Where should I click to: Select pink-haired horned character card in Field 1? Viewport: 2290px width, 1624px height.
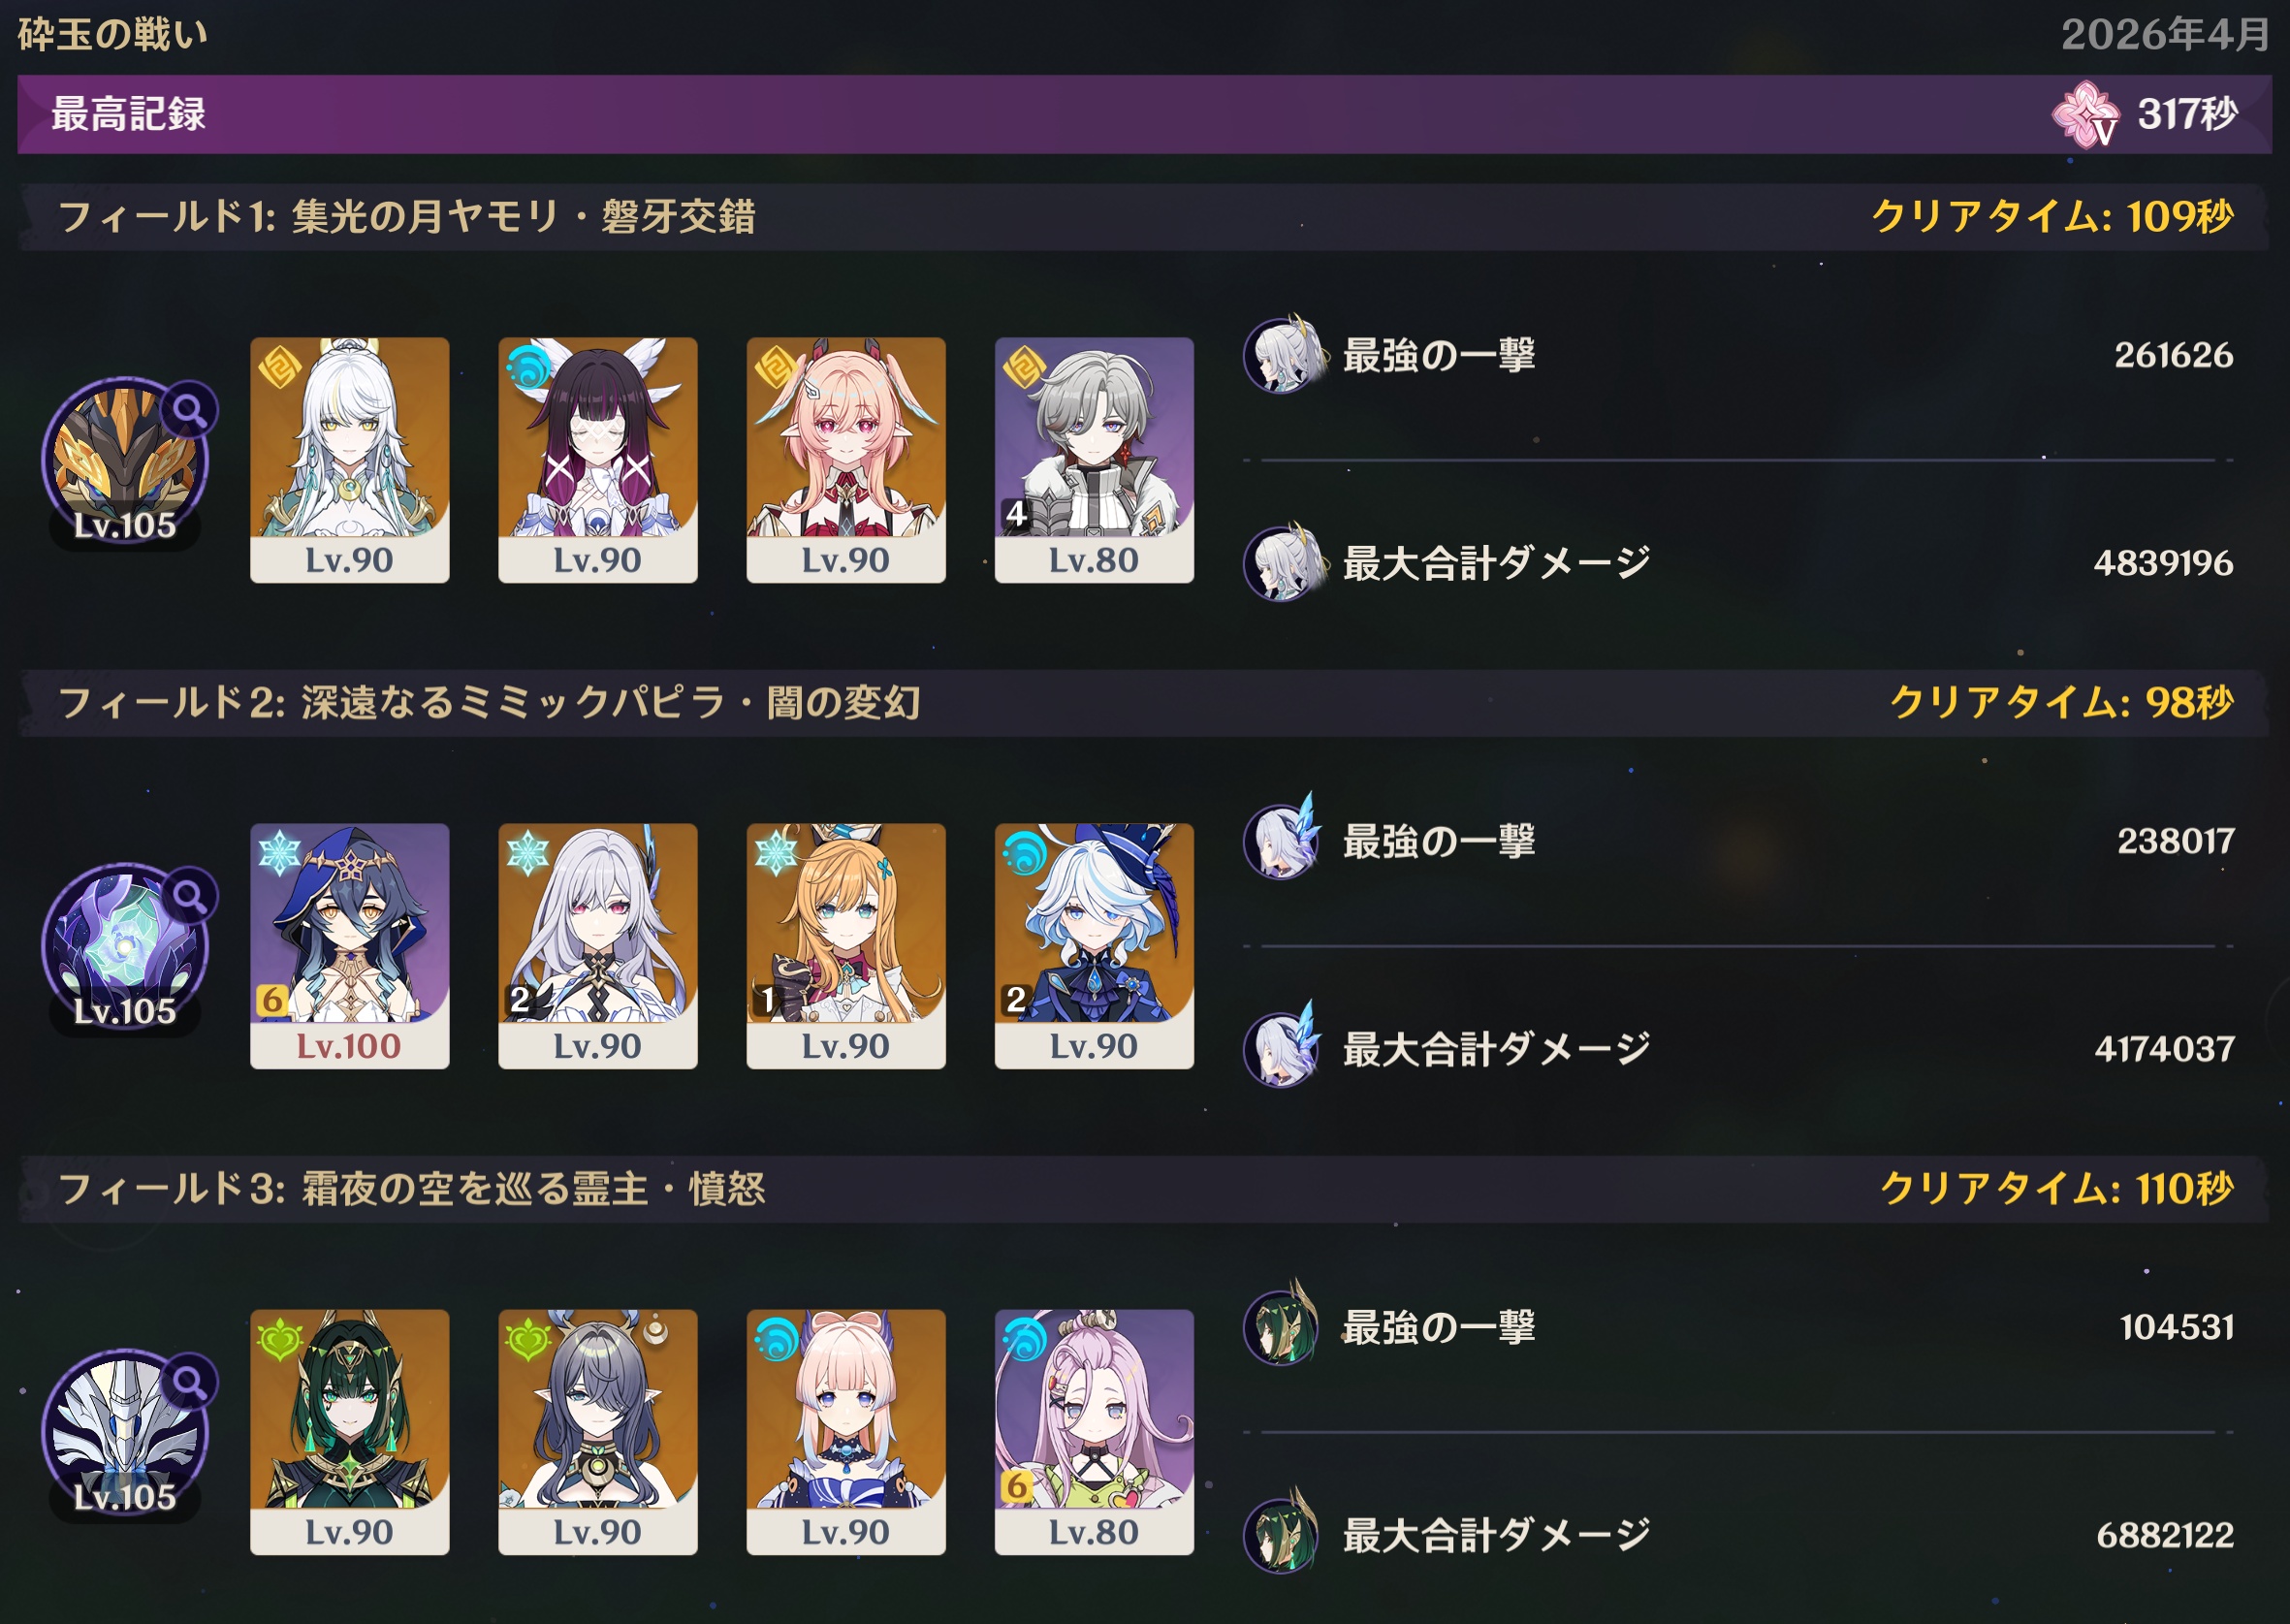(x=845, y=460)
